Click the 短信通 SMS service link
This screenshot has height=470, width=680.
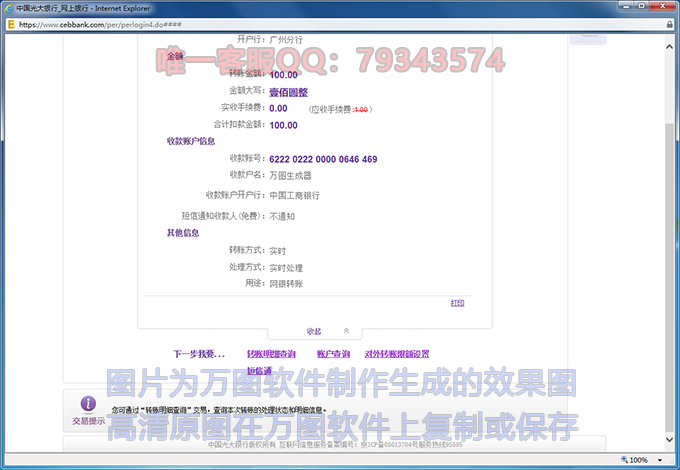tap(260, 371)
